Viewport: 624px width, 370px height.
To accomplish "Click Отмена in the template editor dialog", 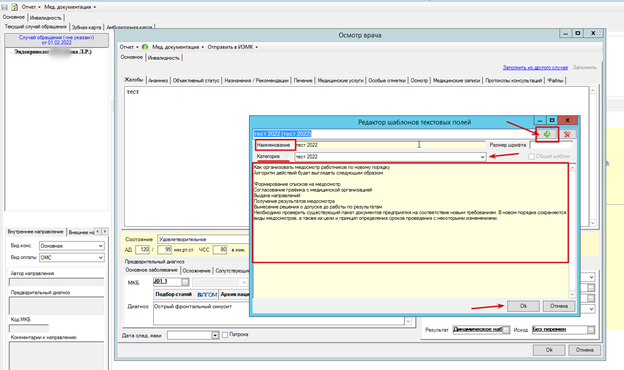I will [x=559, y=306].
